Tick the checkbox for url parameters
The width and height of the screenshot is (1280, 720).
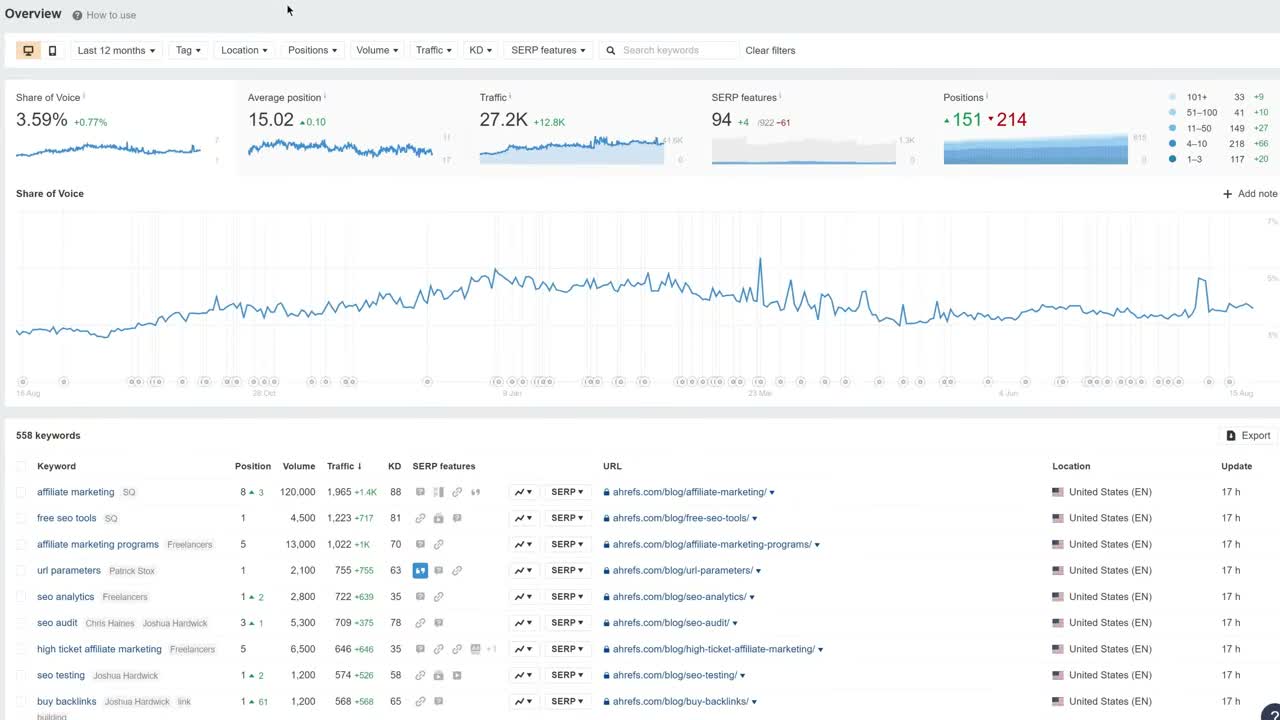pyautogui.click(x=21, y=570)
